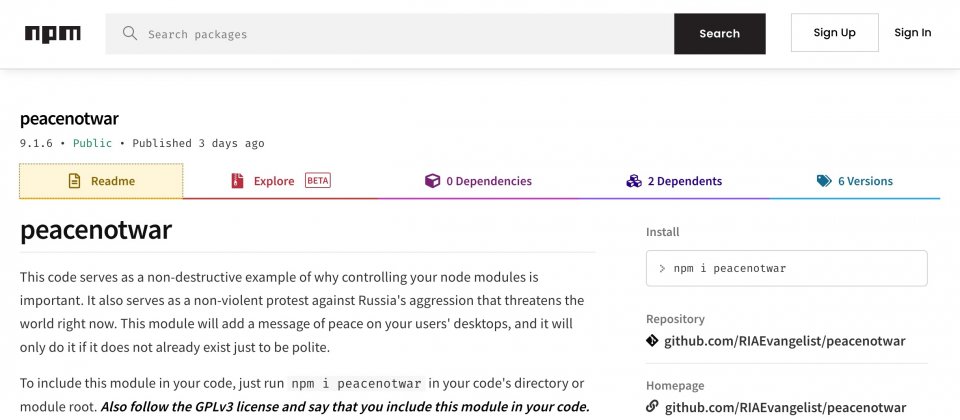Click the blue Versions tags icon
Viewport: 960px width, 420px height.
pos(824,181)
